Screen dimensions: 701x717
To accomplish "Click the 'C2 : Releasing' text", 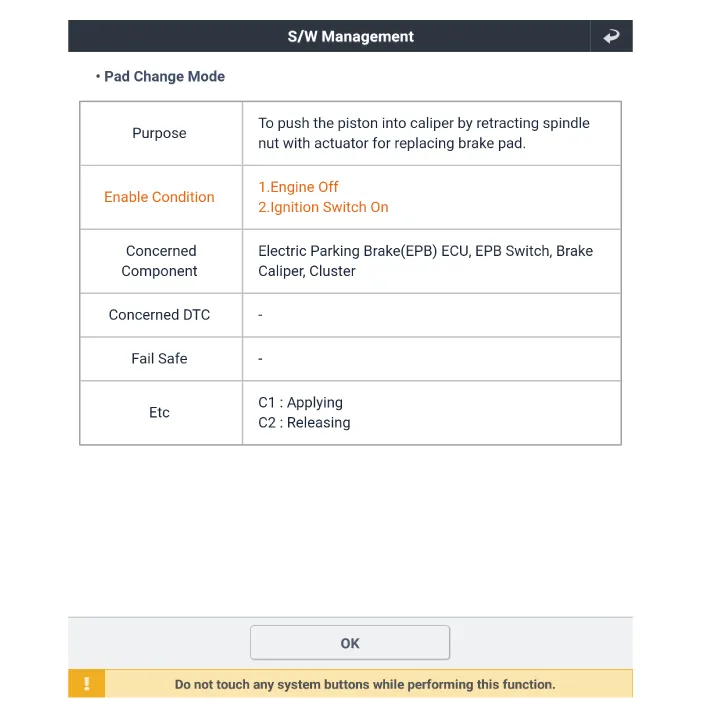I will coord(304,422).
